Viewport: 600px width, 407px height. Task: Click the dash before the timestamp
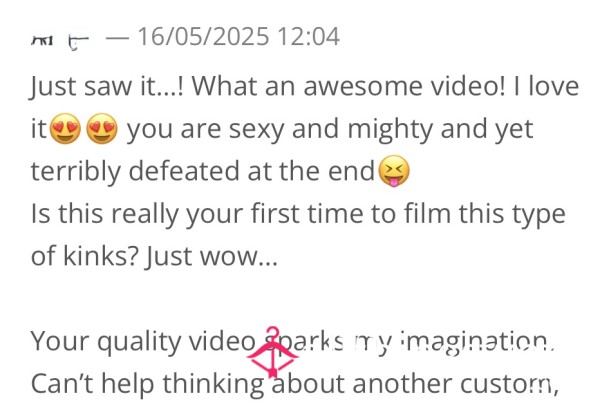coord(117,38)
